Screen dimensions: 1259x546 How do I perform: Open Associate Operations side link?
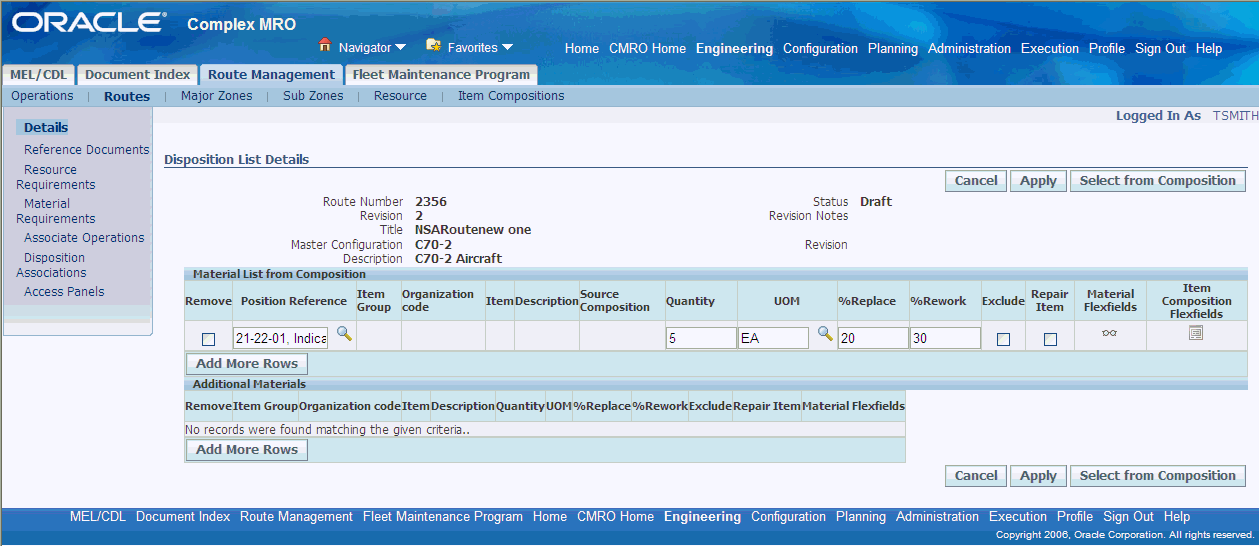tap(84, 237)
